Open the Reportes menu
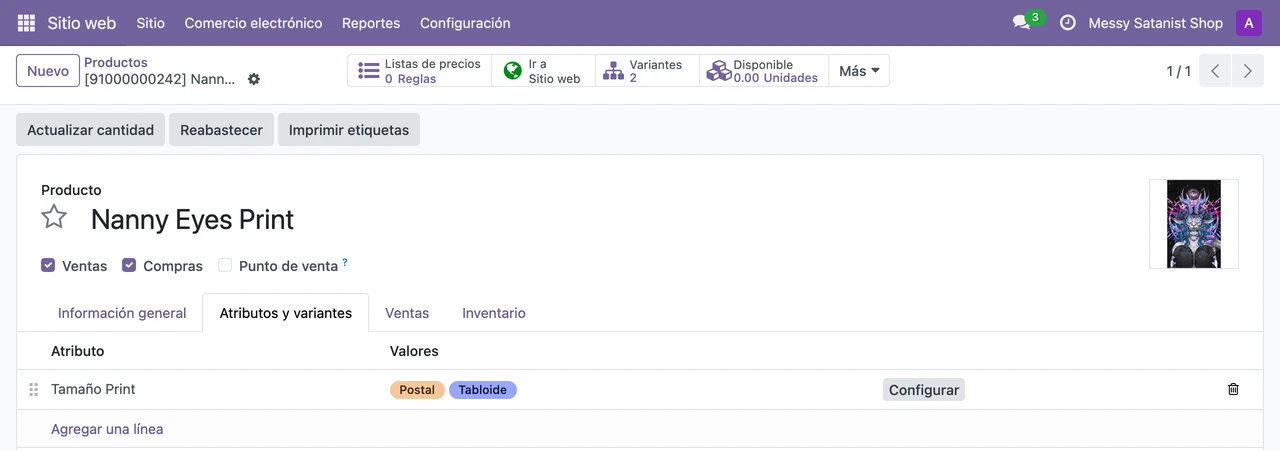The image size is (1280, 450). point(371,23)
